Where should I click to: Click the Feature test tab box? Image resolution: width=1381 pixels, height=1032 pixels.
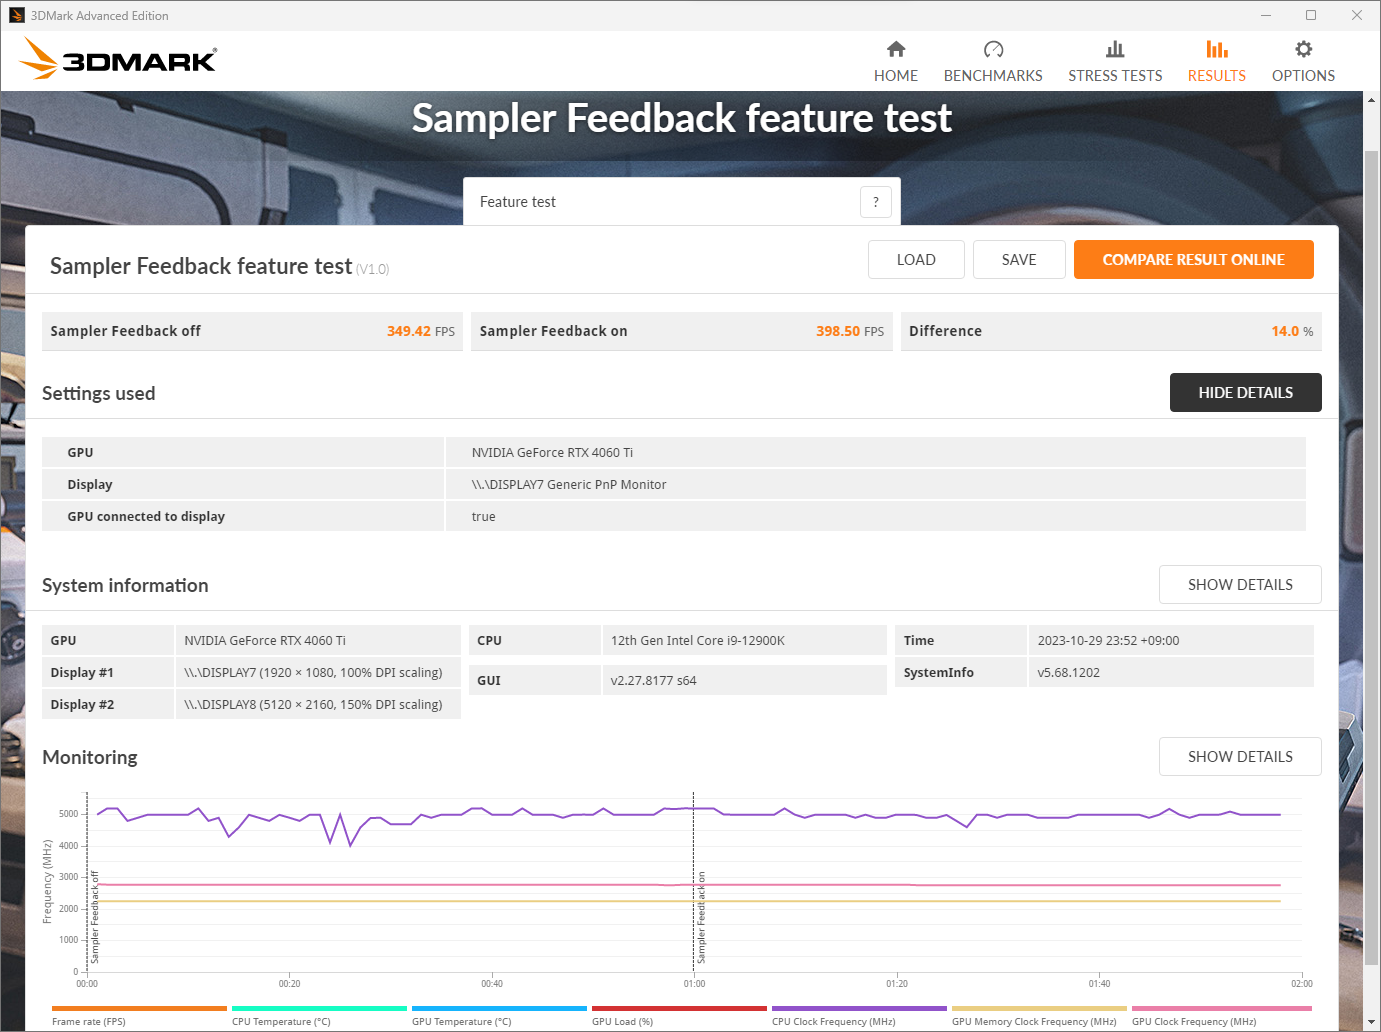click(x=682, y=202)
